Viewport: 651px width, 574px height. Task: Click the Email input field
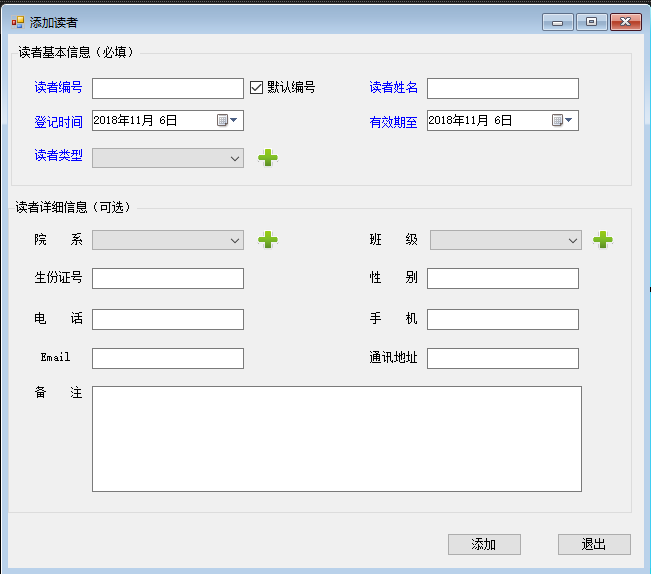click(168, 358)
